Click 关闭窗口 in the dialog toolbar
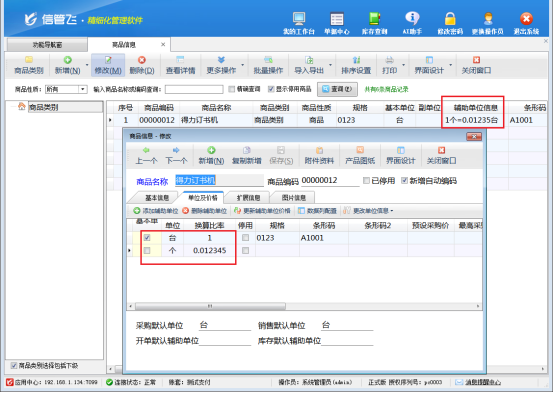The height and width of the screenshot is (393, 554). tap(441, 156)
